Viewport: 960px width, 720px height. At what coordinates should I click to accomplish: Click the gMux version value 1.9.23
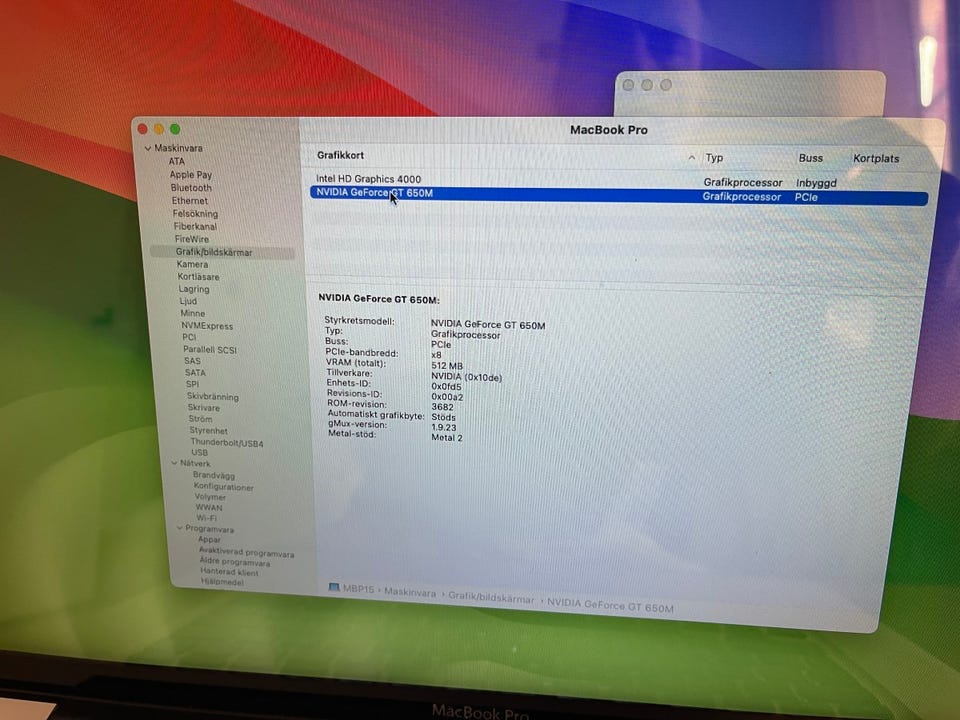coord(443,427)
